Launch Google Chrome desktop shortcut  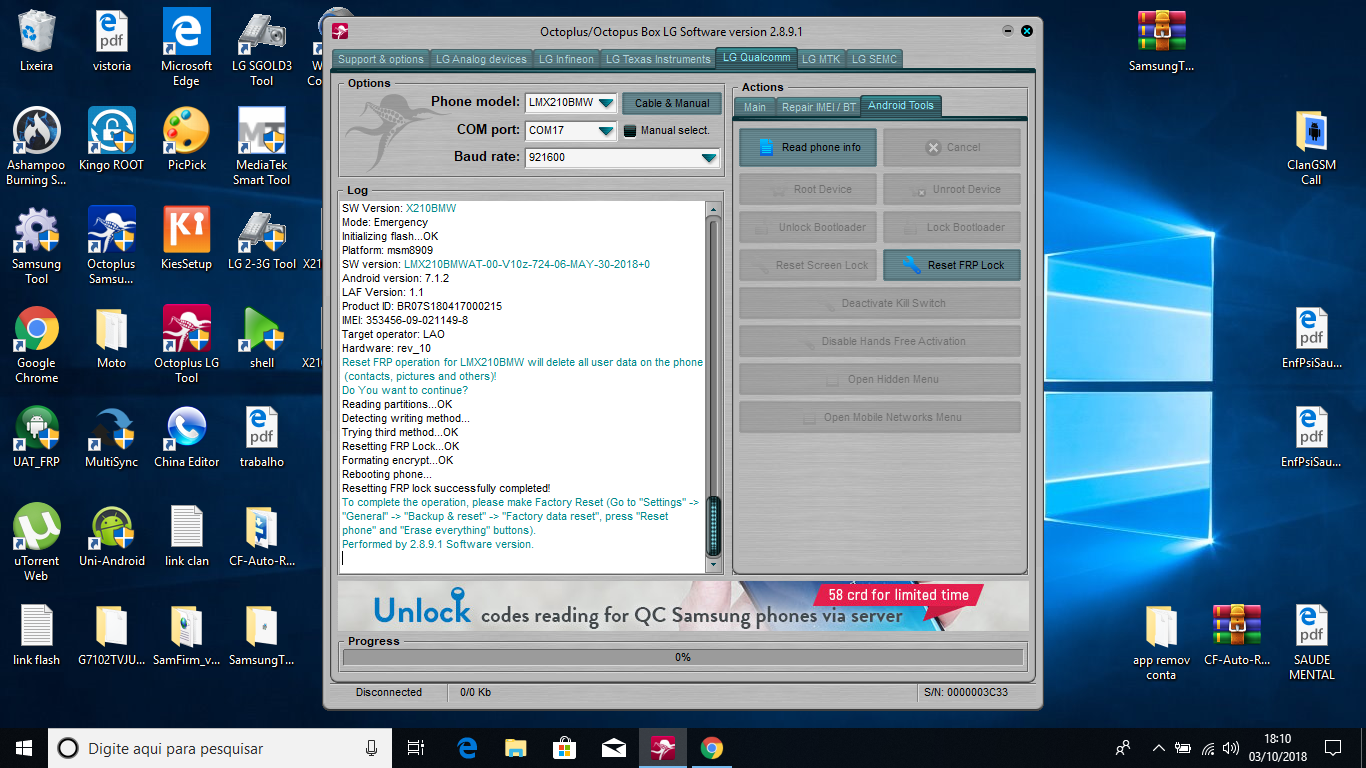tap(37, 345)
